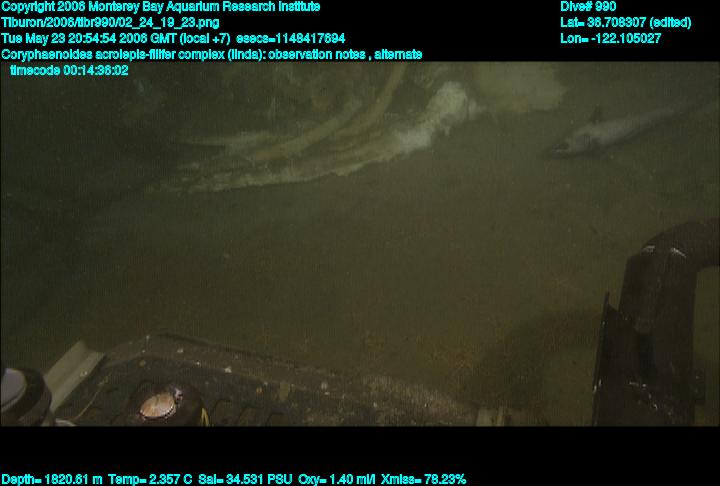Click the Depth= 1820.61 m readout
This screenshot has height=486, width=720.
50,479
